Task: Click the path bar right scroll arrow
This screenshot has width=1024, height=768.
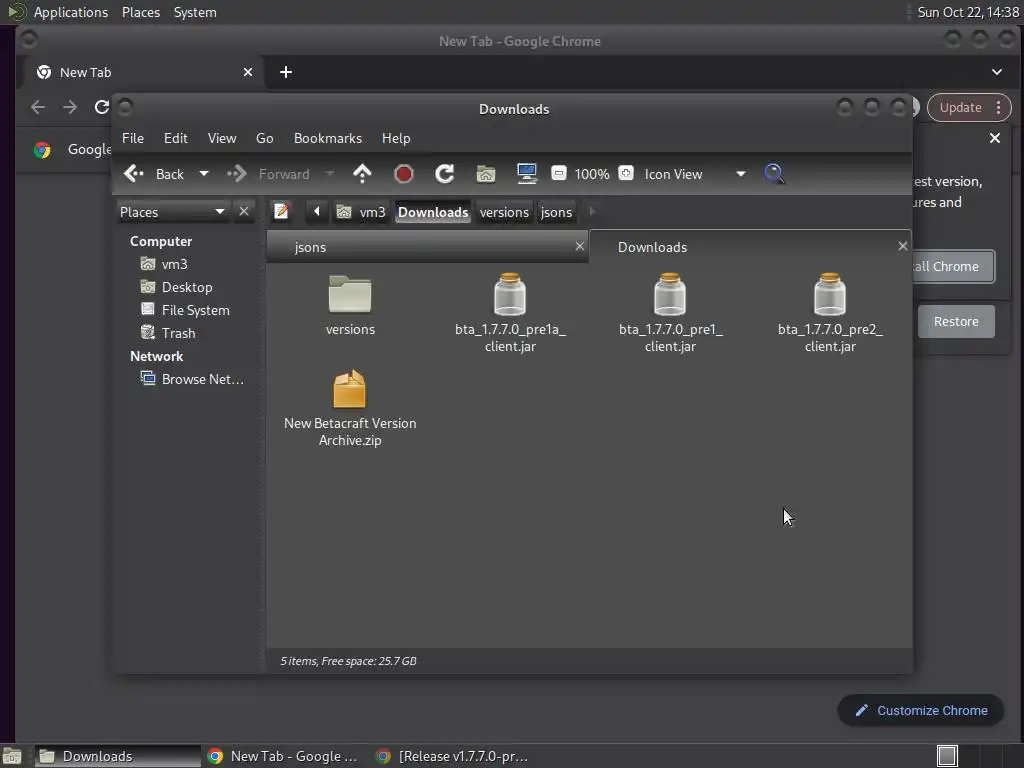Action: point(592,212)
